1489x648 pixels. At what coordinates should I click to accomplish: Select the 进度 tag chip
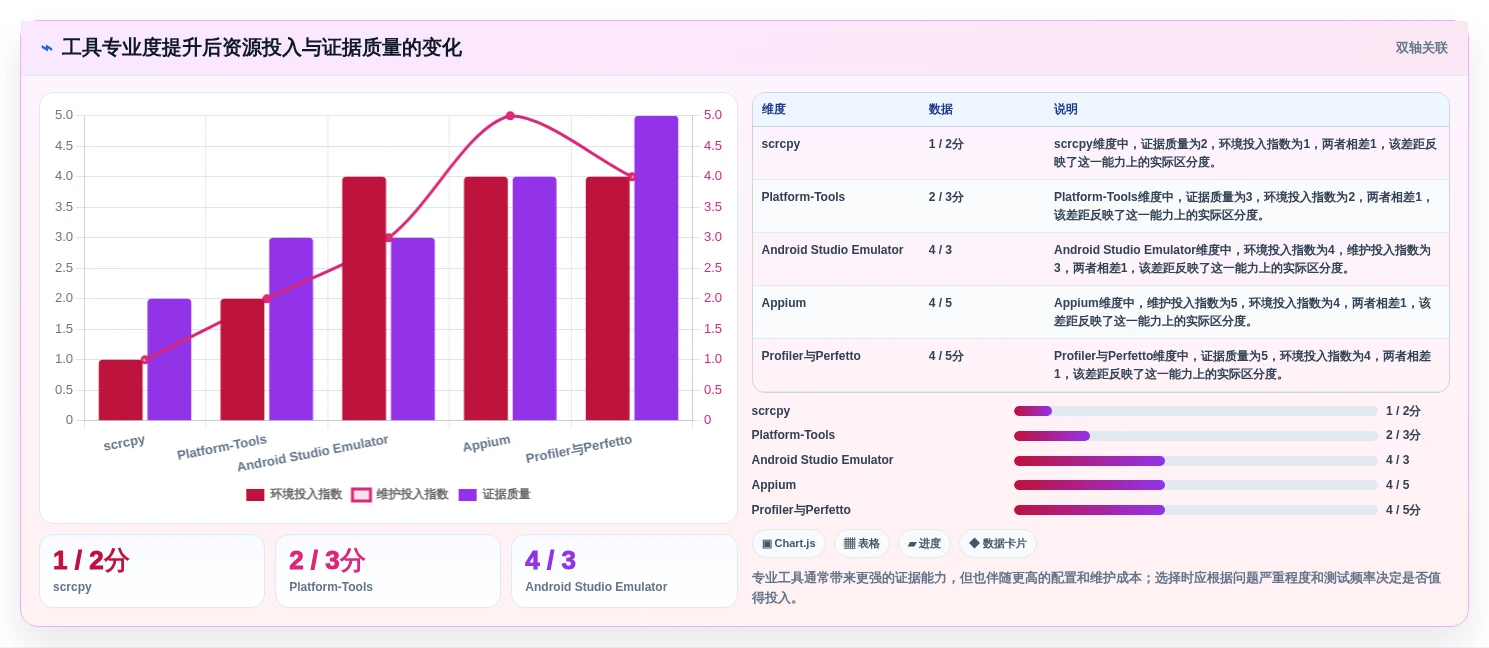tap(924, 543)
